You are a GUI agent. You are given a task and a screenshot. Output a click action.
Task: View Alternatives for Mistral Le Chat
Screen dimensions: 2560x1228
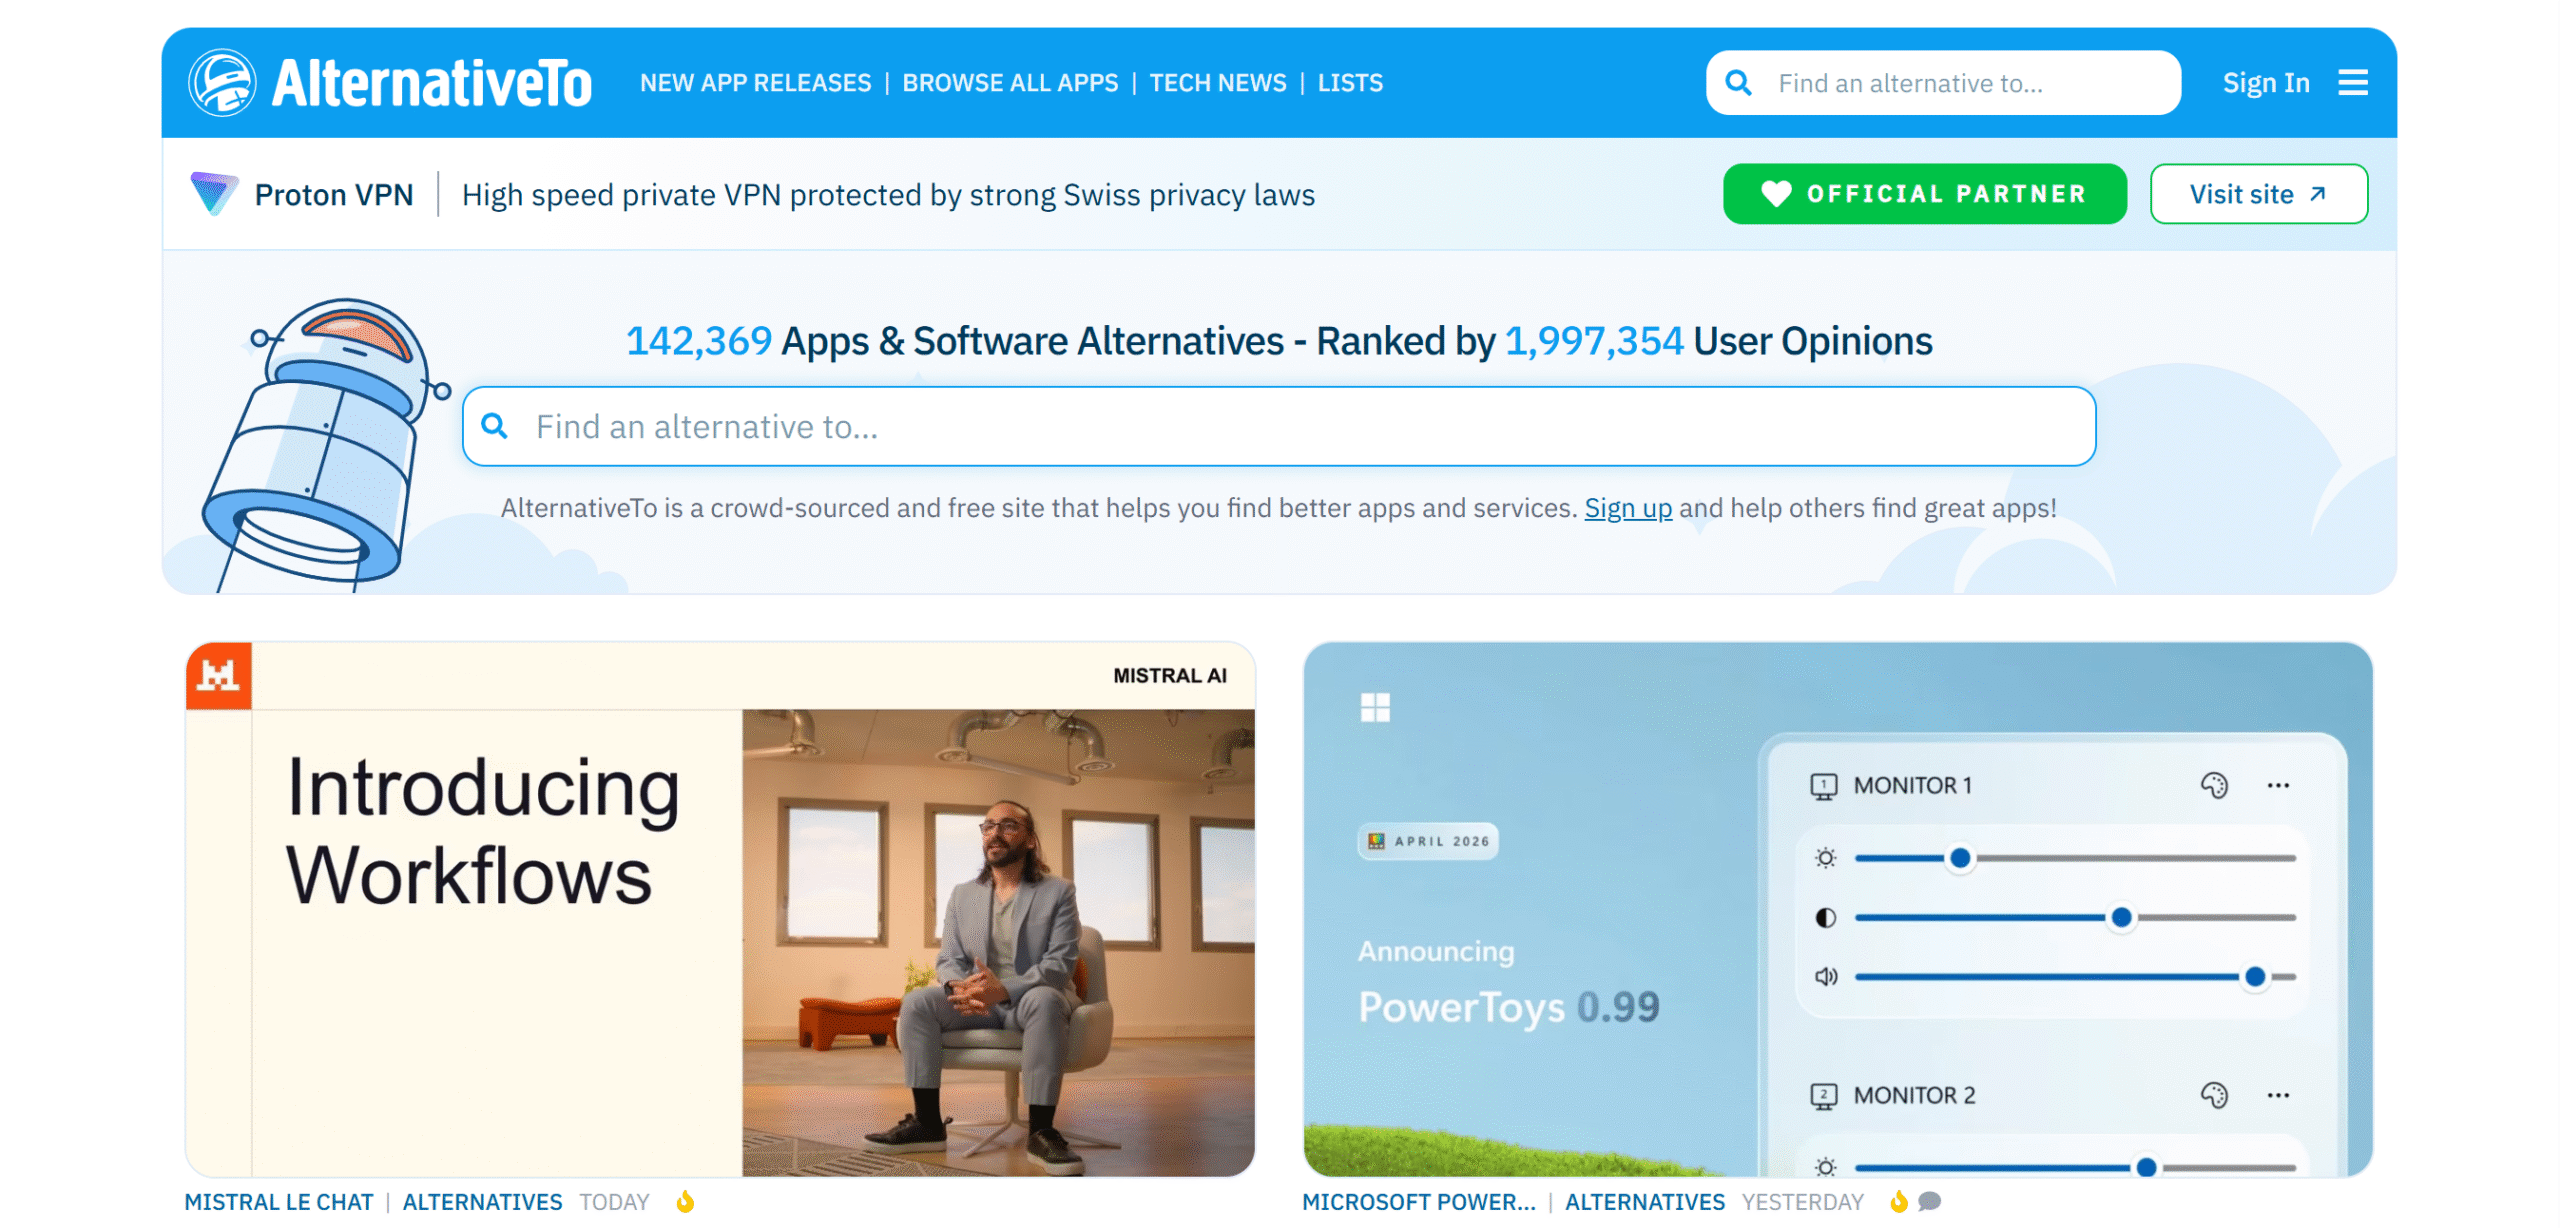(x=483, y=1202)
